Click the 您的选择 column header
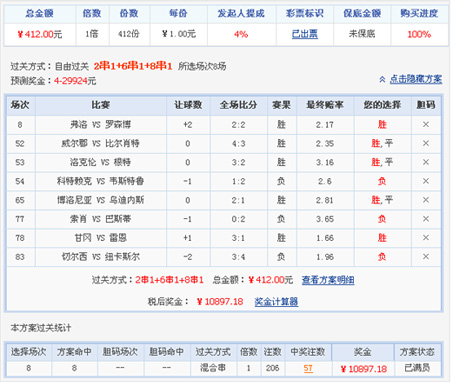The height and width of the screenshot is (382, 451). coord(382,105)
